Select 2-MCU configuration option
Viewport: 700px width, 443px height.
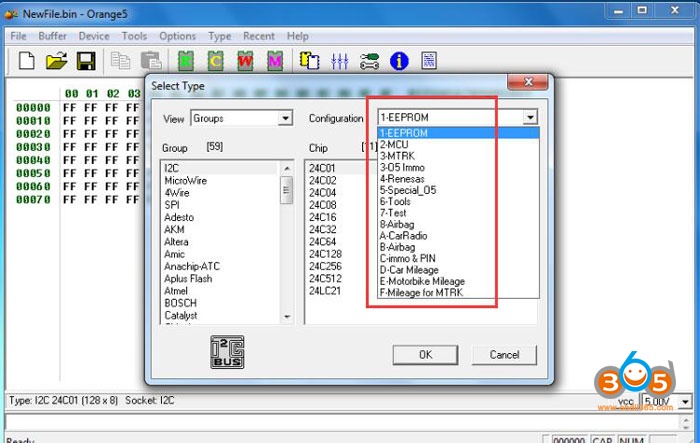pyautogui.click(x=458, y=145)
